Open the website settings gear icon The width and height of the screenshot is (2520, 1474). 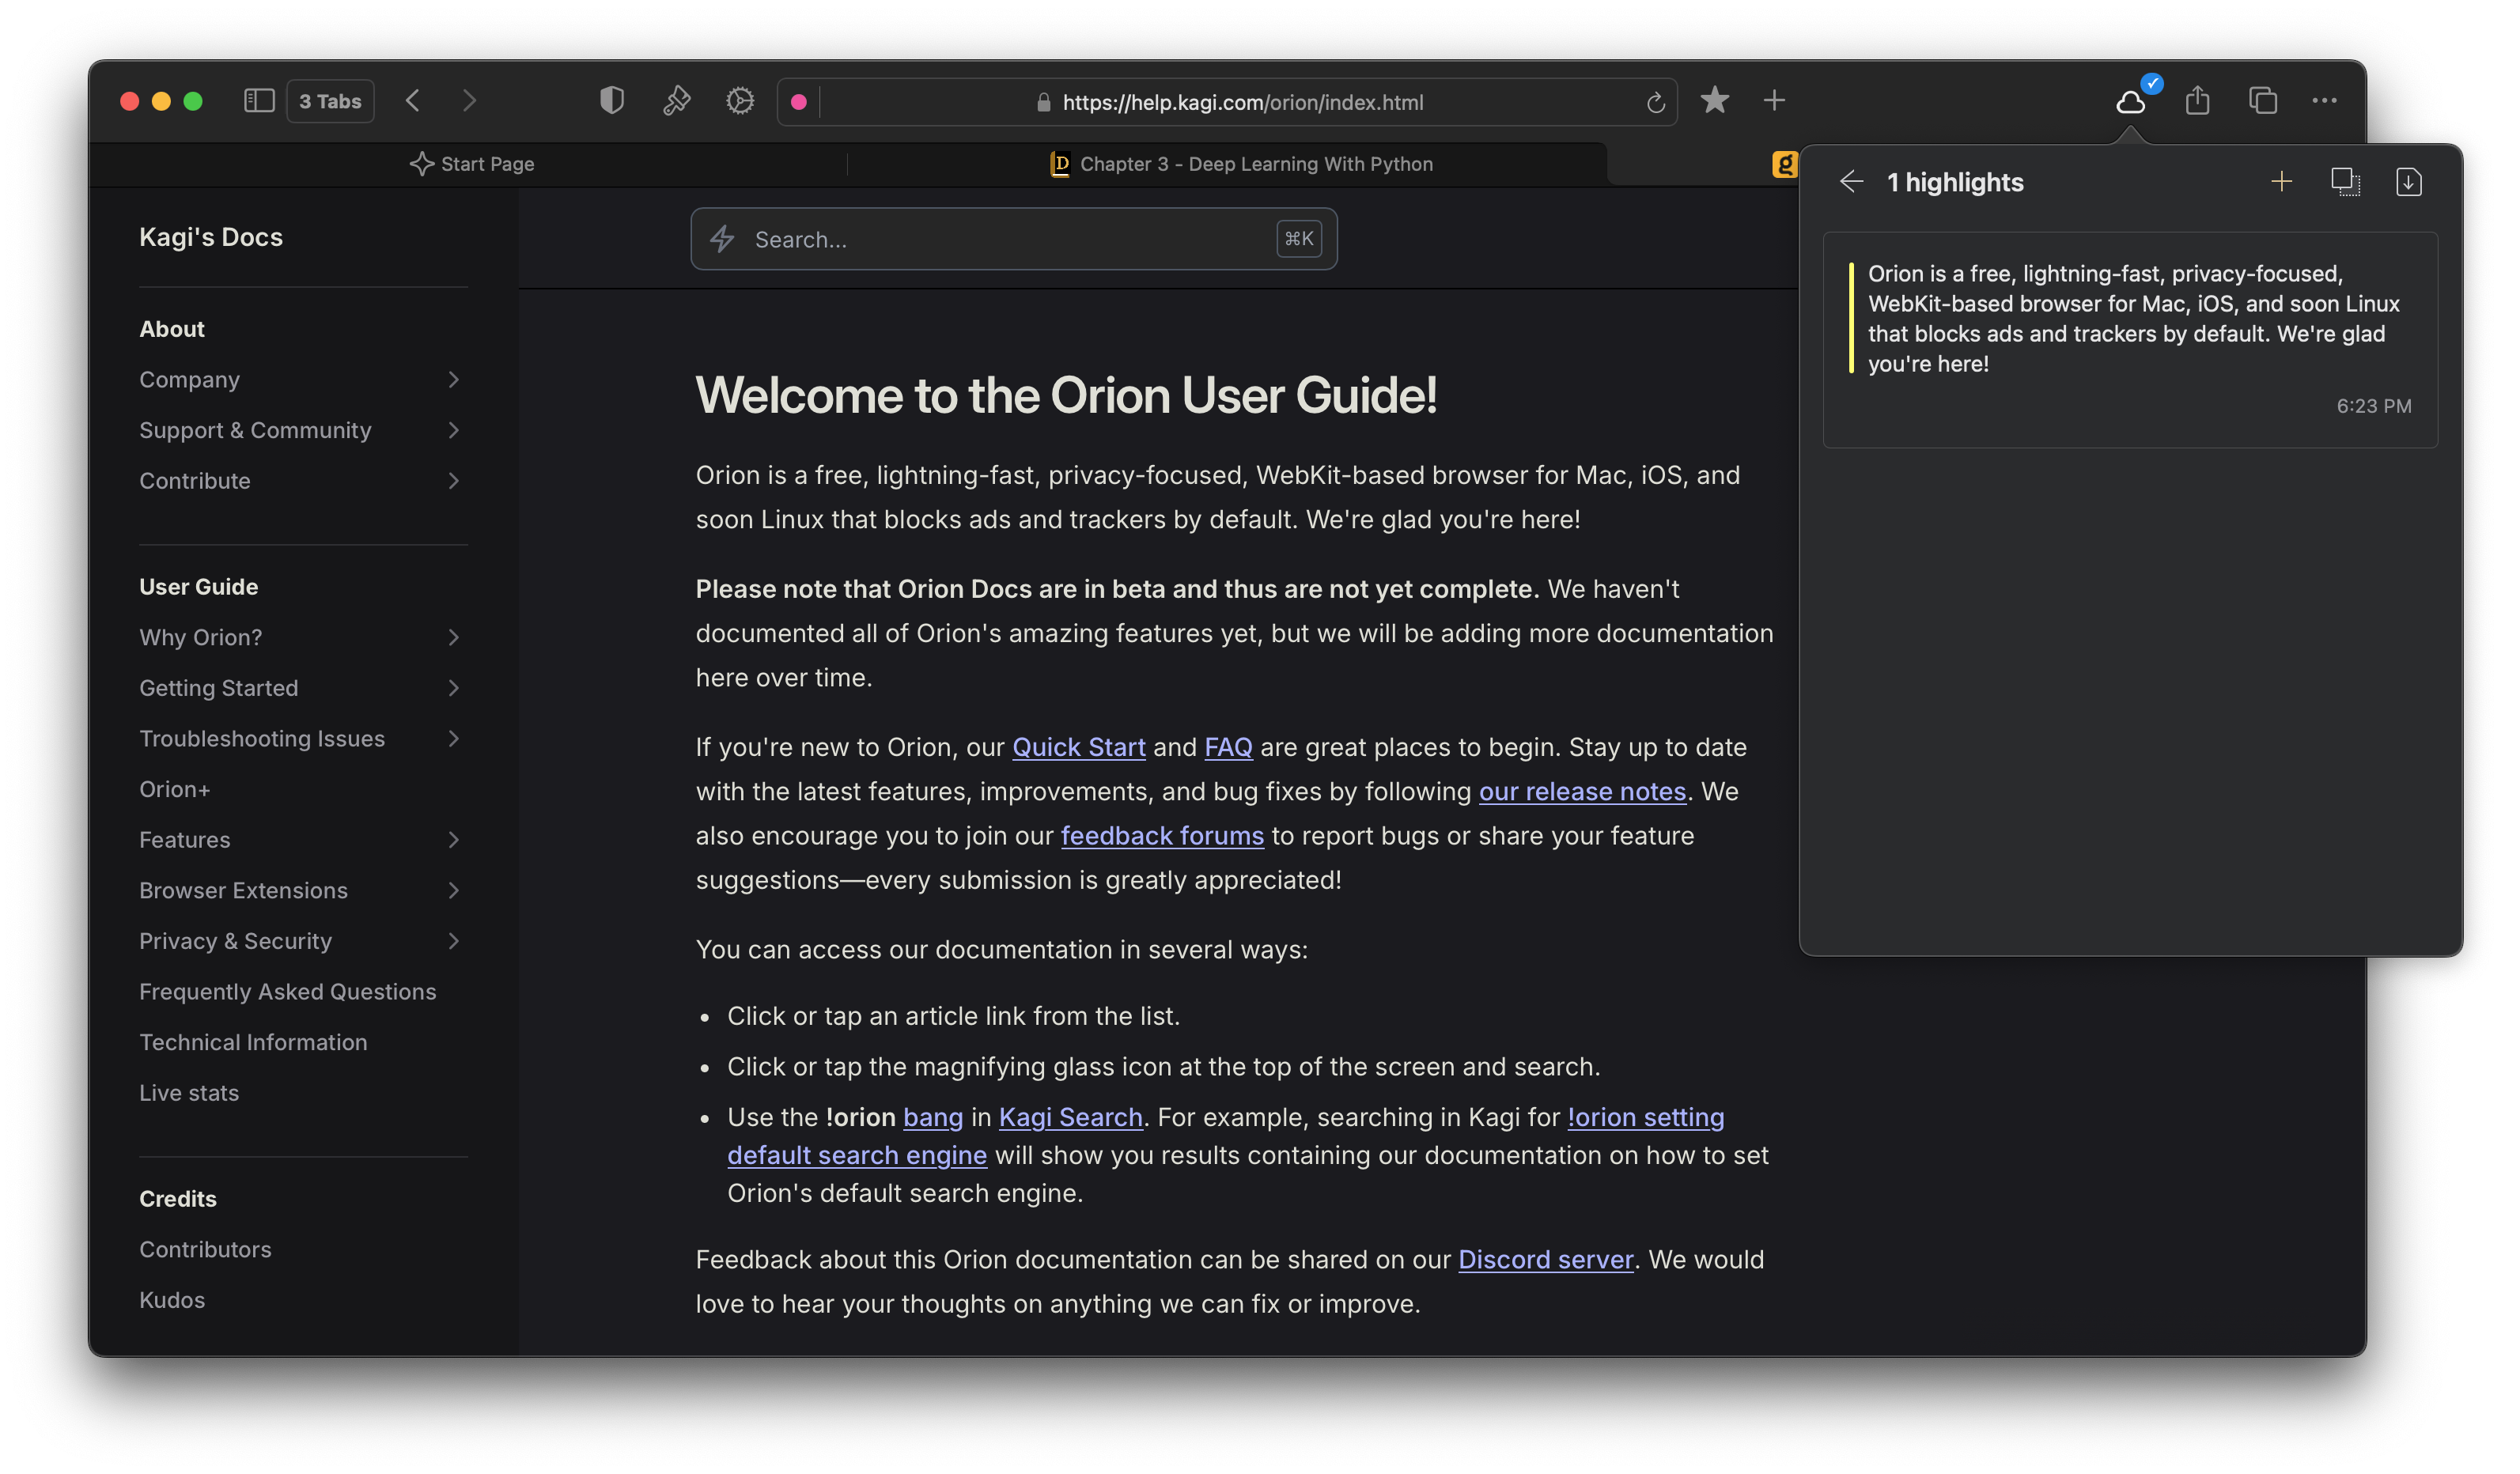(x=740, y=101)
